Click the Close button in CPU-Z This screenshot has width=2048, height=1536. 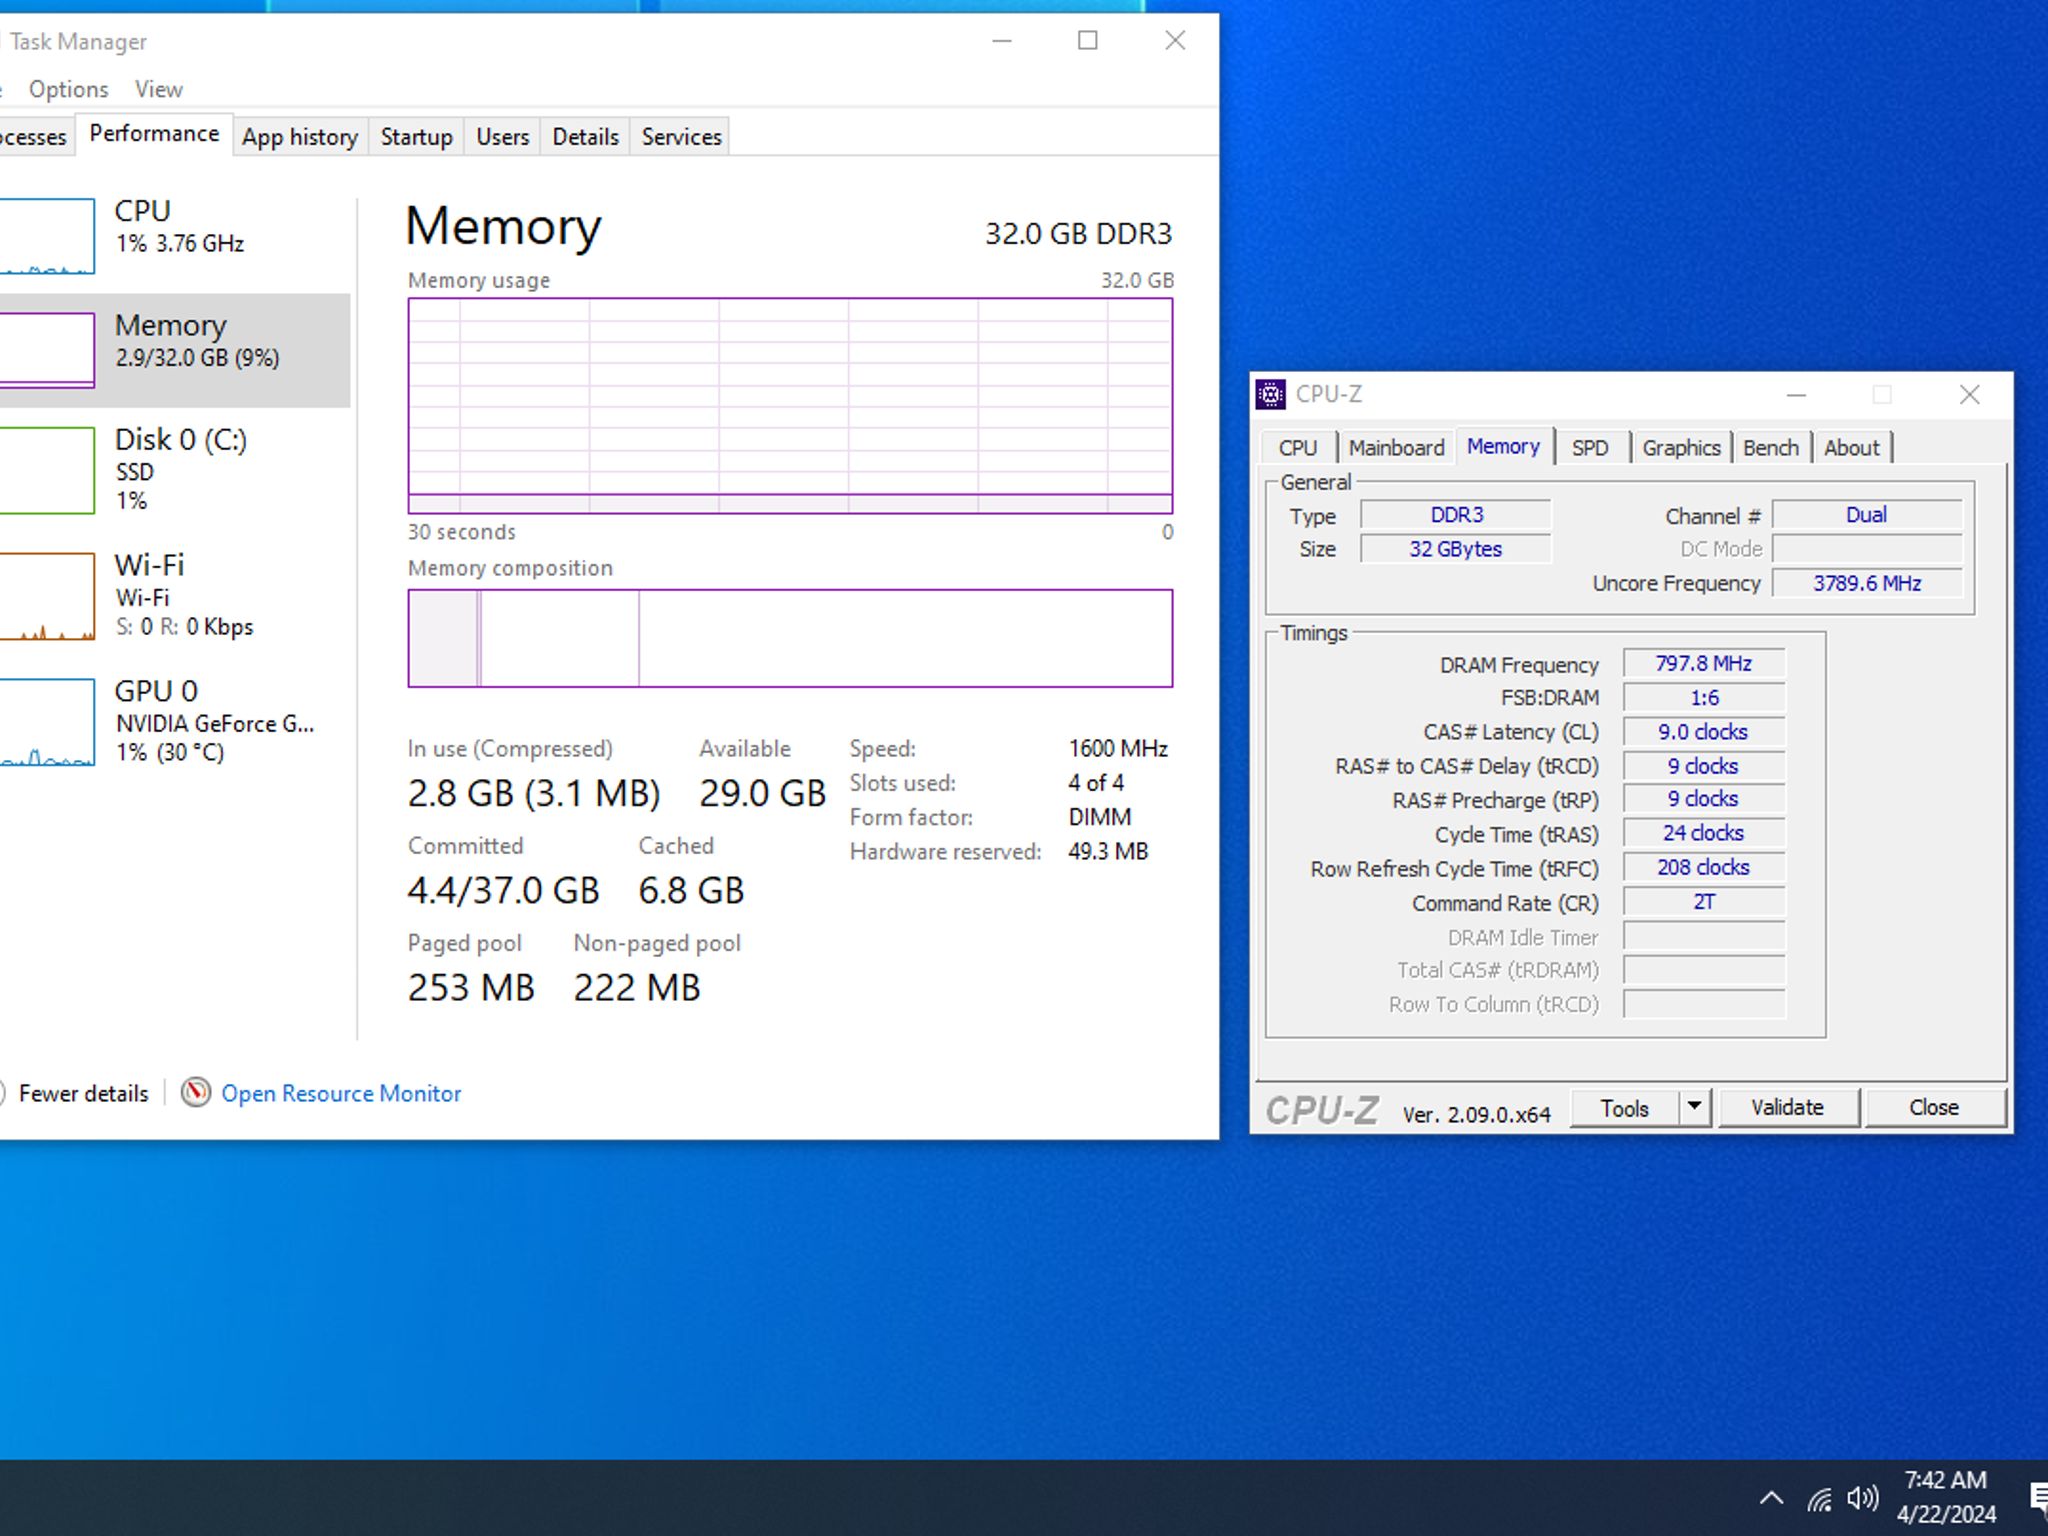pos(1934,1107)
